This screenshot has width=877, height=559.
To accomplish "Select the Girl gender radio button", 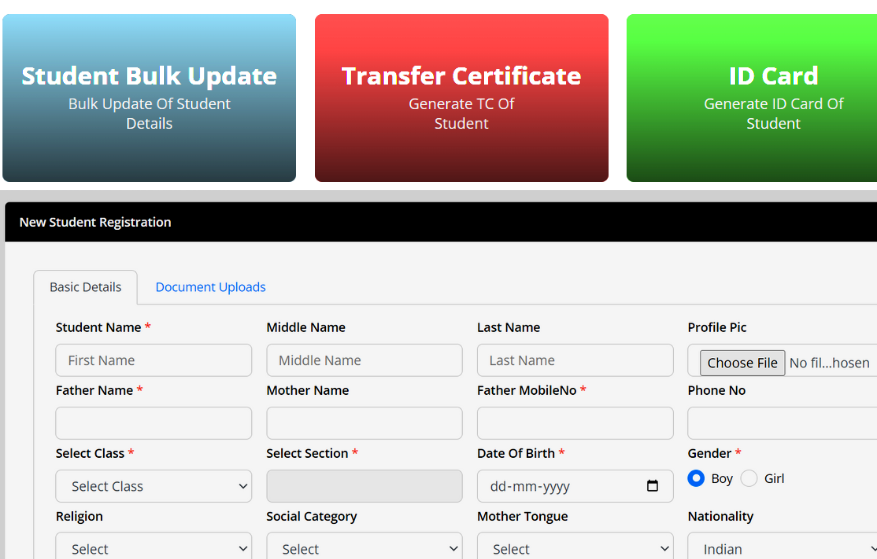I will [749, 478].
